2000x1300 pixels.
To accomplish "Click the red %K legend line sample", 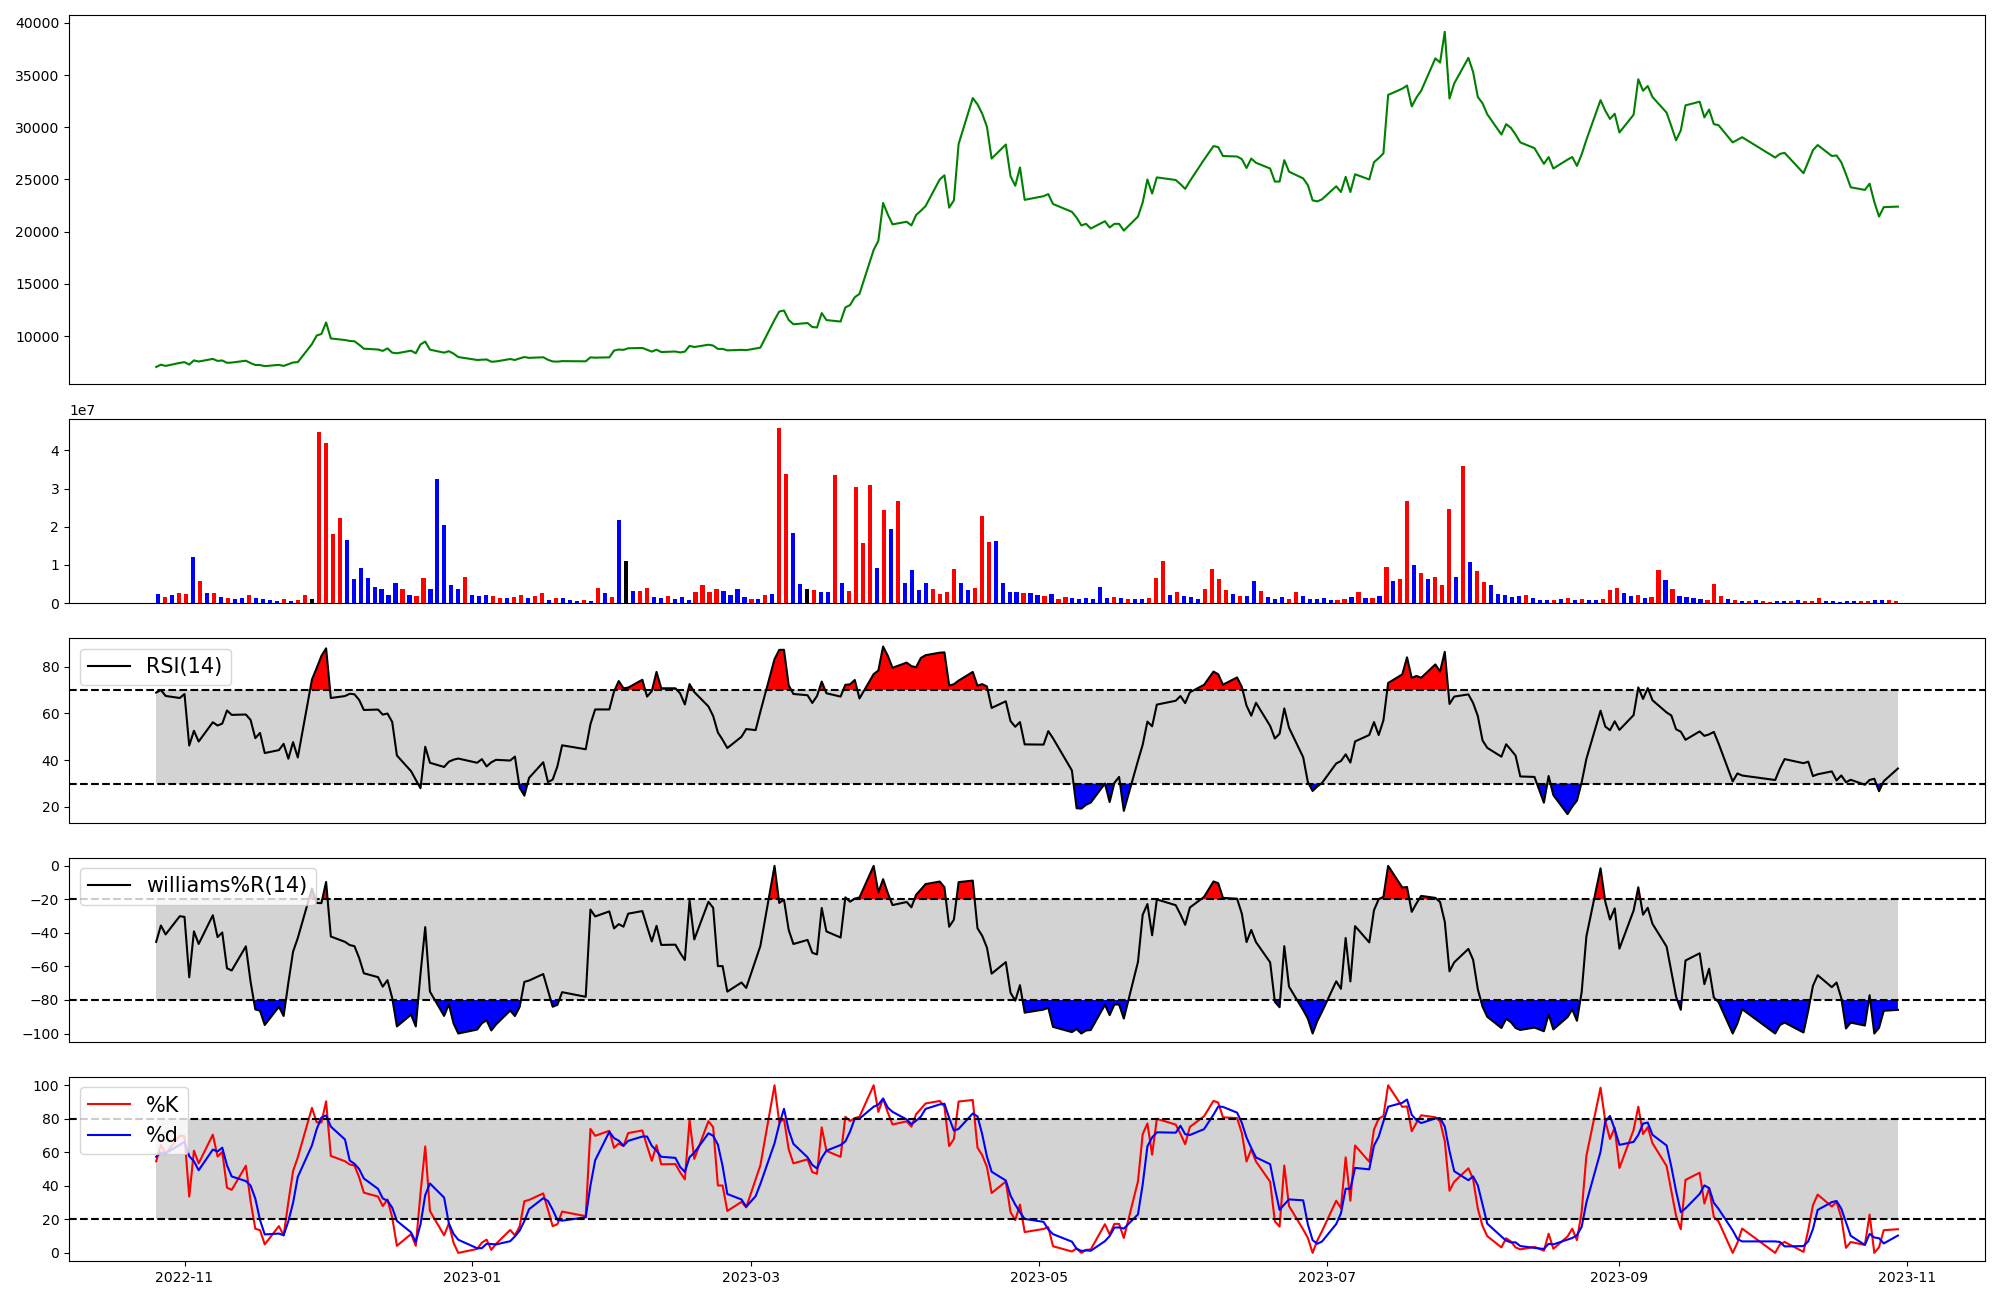I will click(109, 1105).
